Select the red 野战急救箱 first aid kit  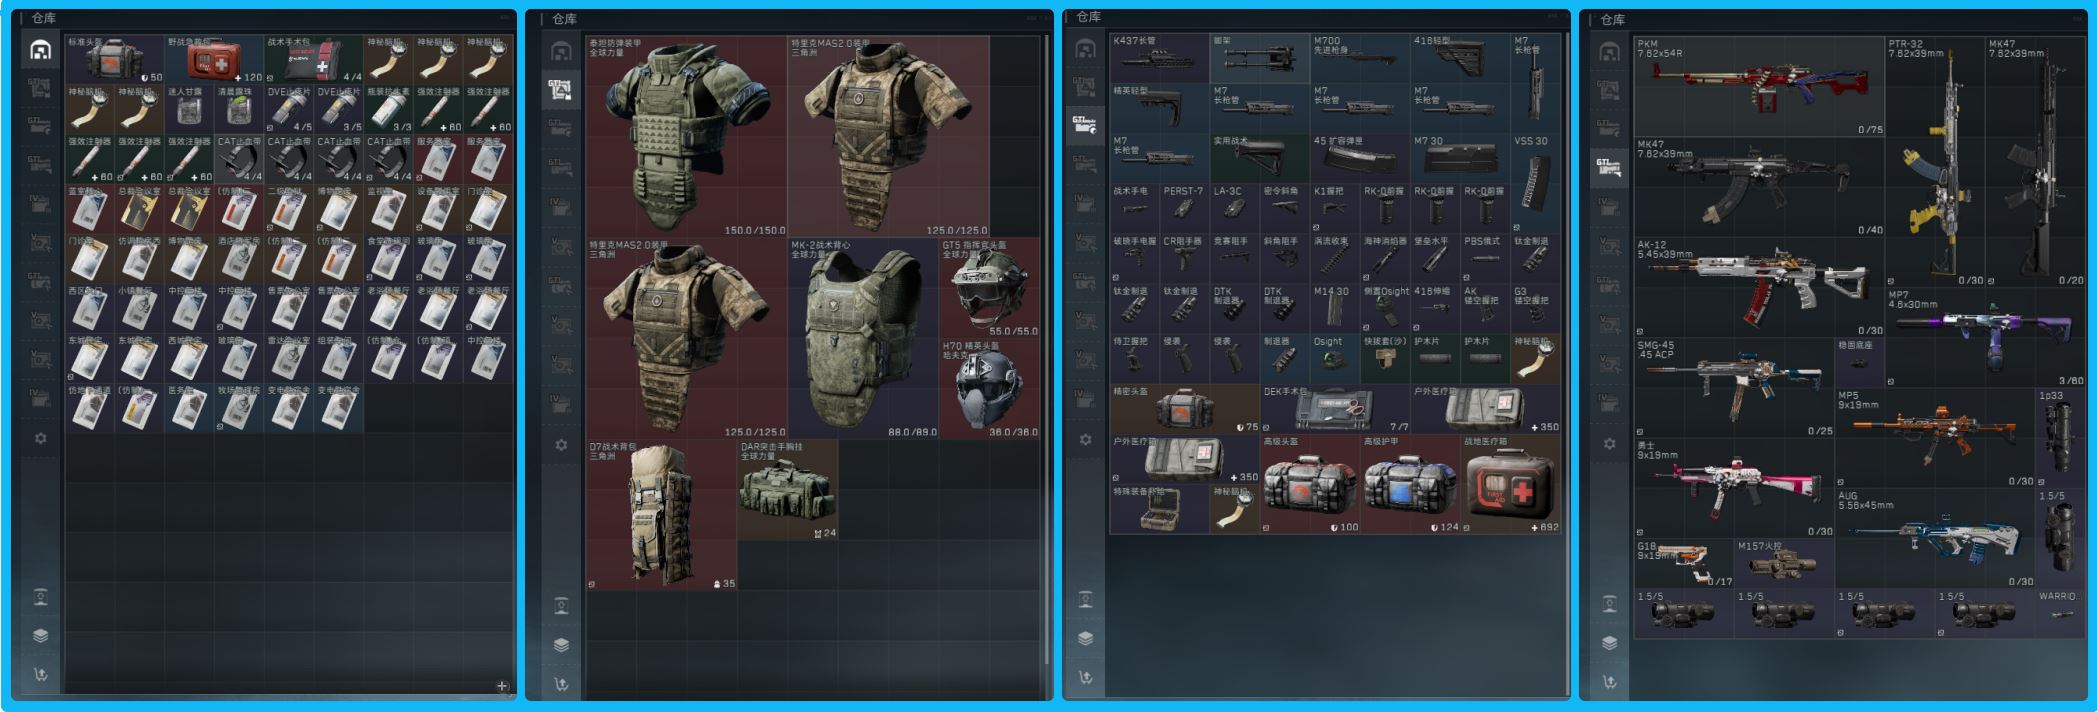click(x=214, y=60)
